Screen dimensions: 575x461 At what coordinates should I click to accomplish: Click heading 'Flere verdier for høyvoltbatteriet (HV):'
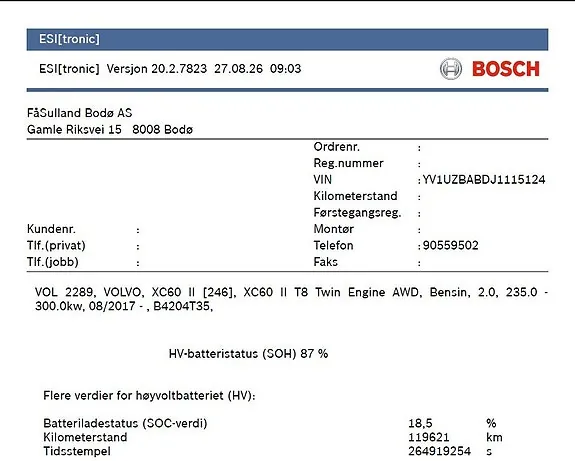149,396
